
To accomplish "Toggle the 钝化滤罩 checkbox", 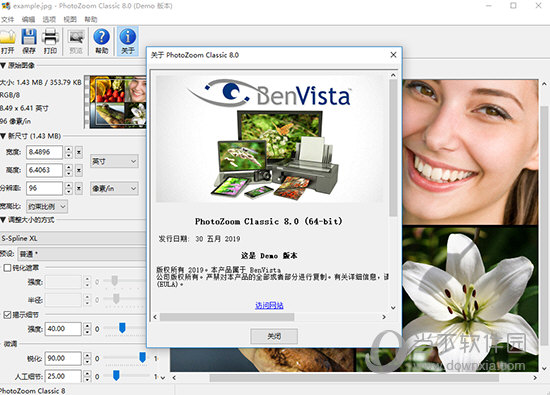I will [x=7, y=268].
